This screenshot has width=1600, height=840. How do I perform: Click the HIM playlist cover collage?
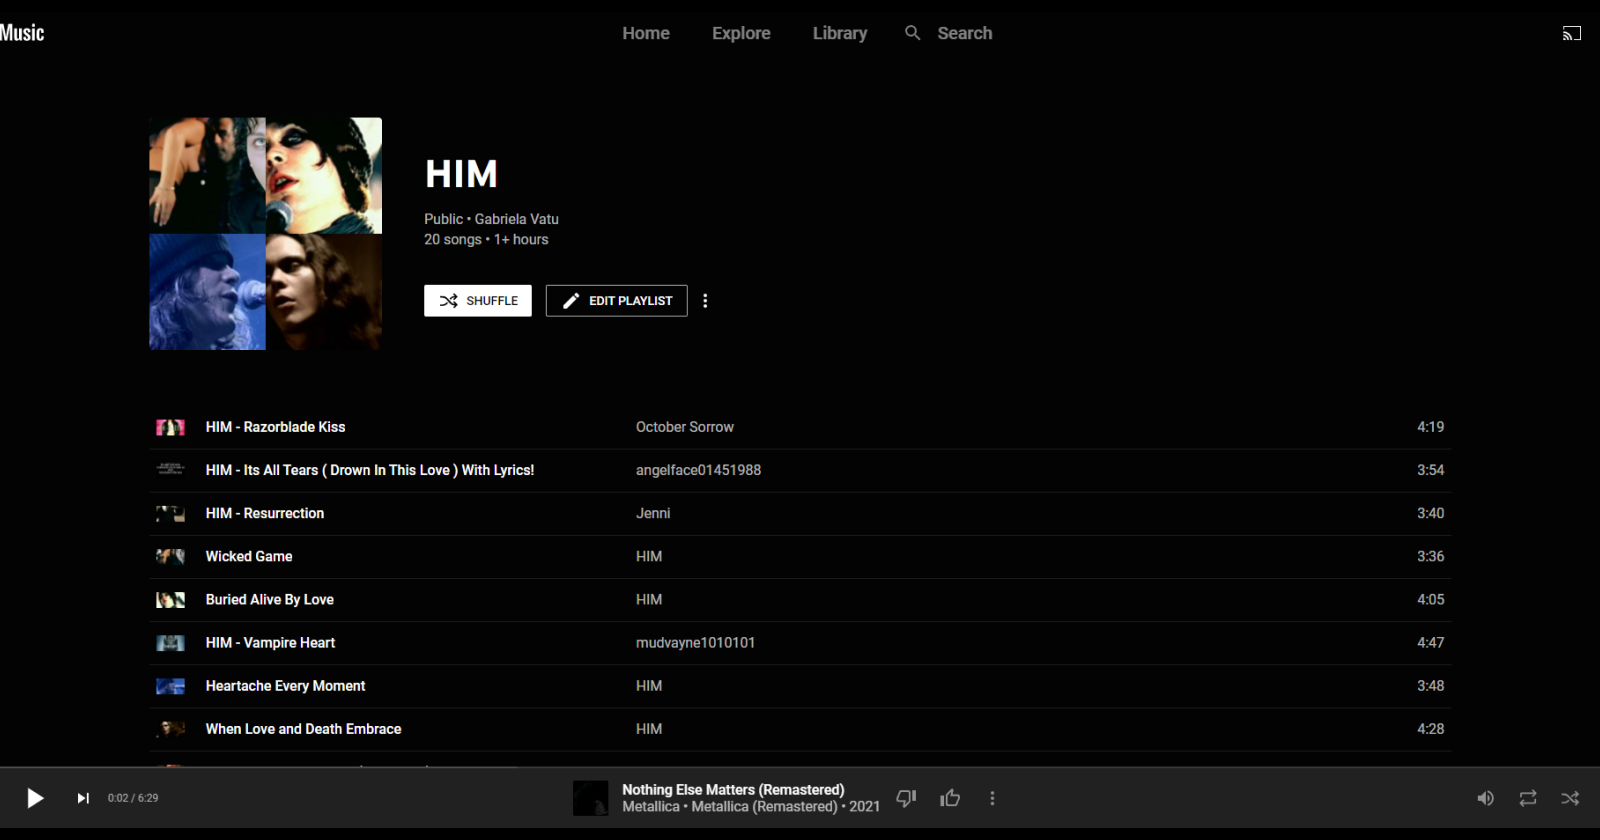click(x=266, y=234)
